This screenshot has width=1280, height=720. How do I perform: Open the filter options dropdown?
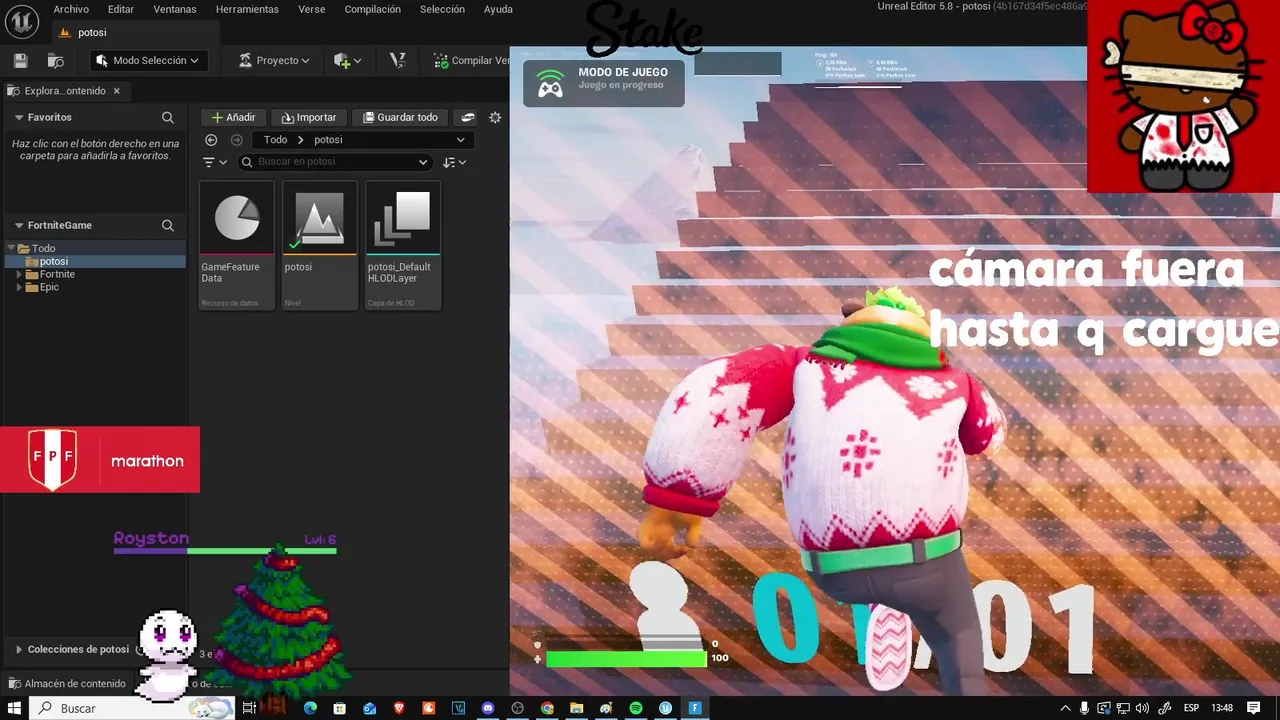point(215,162)
